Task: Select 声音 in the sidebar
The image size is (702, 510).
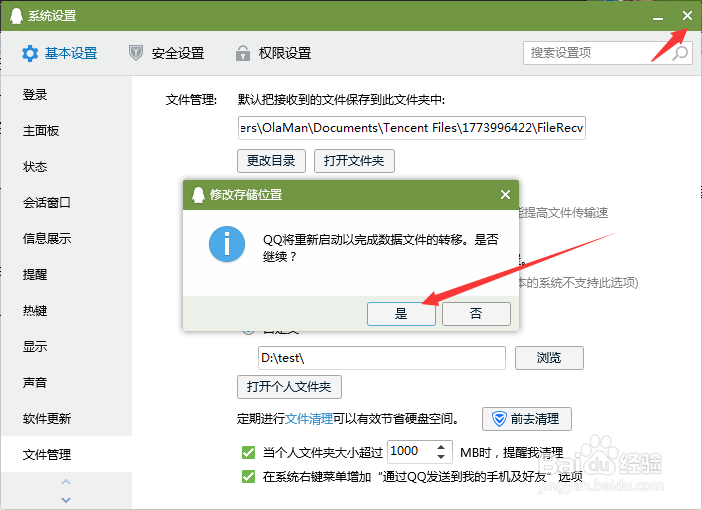Action: [x=66, y=383]
